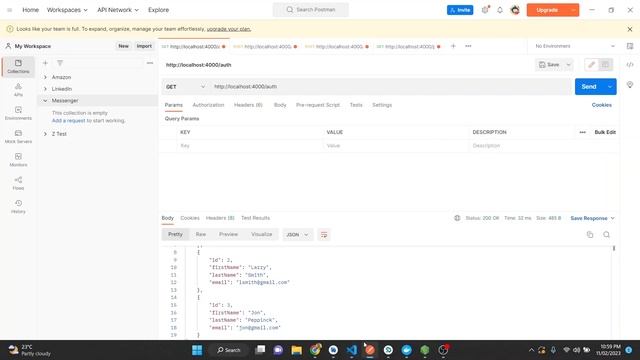The width and height of the screenshot is (640, 360).
Task: Switch to the response Cookies tab
Action: coord(190,218)
